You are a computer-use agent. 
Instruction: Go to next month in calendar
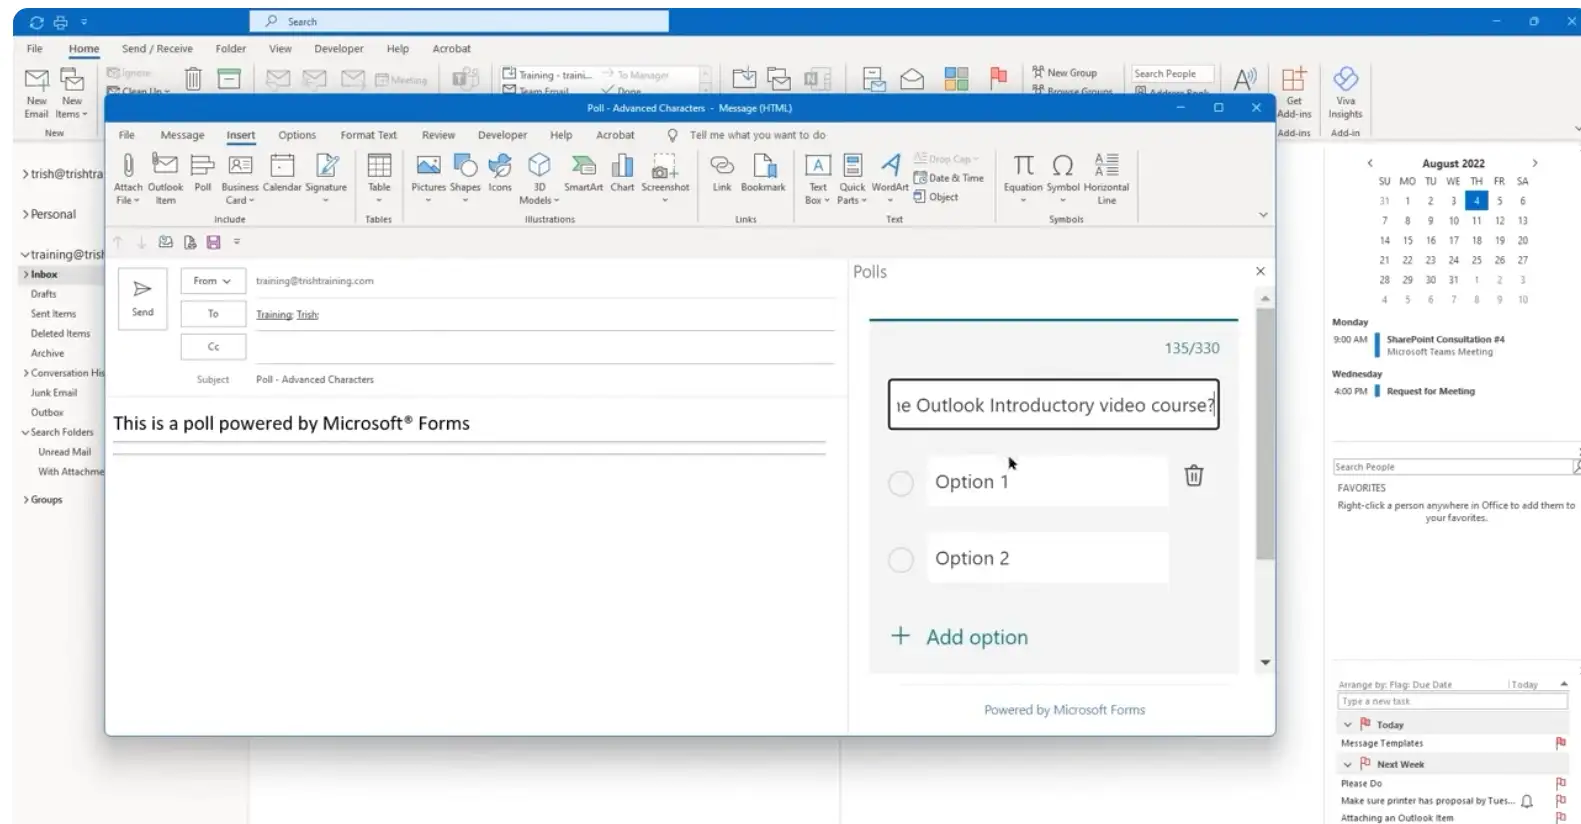(1534, 163)
